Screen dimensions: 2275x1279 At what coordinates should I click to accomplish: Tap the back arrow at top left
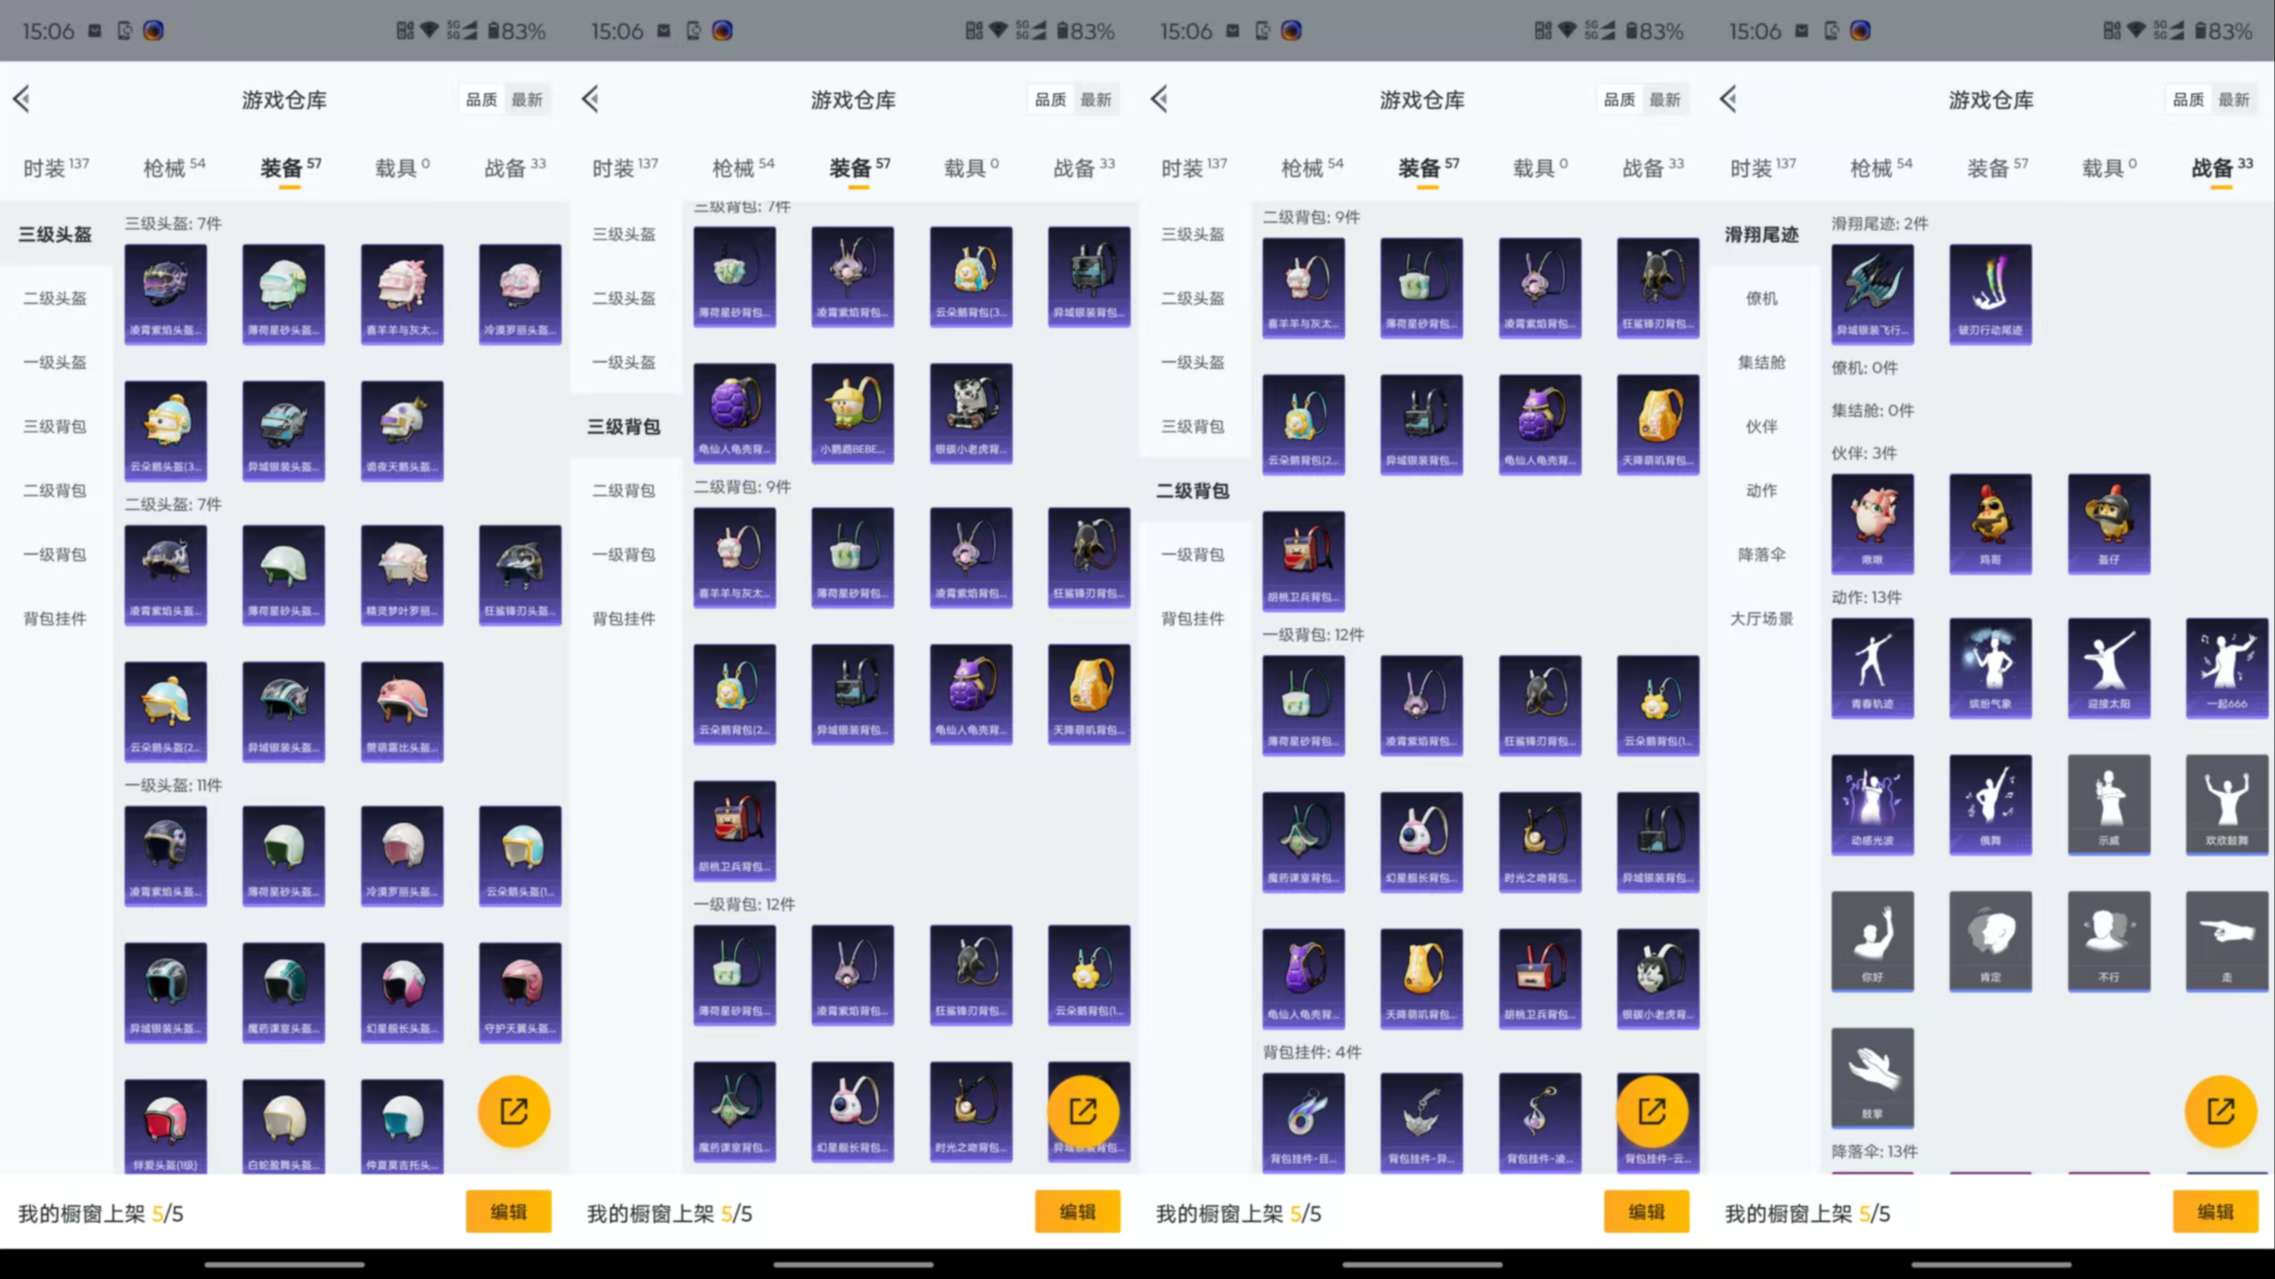pyautogui.click(x=1726, y=99)
